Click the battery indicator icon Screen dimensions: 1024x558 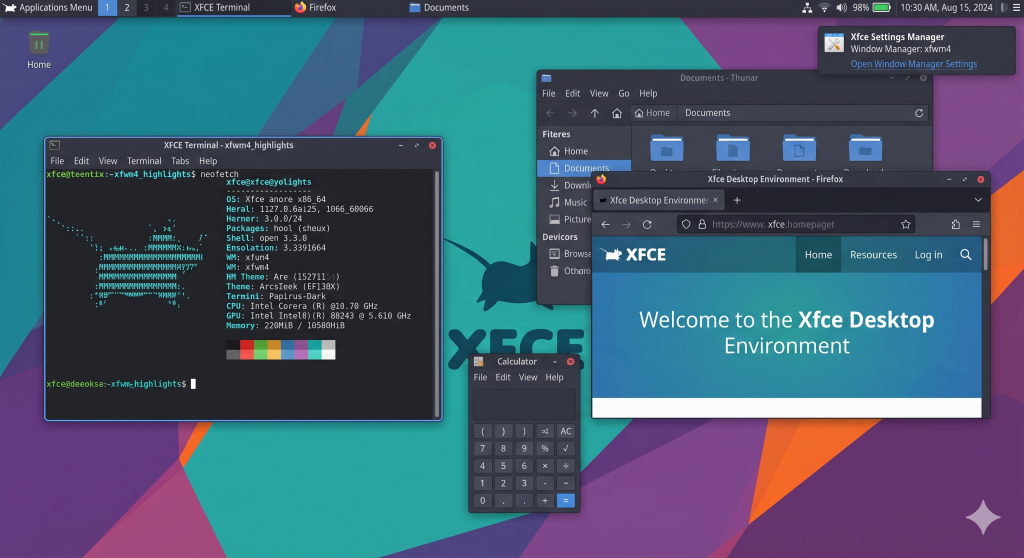click(x=882, y=8)
